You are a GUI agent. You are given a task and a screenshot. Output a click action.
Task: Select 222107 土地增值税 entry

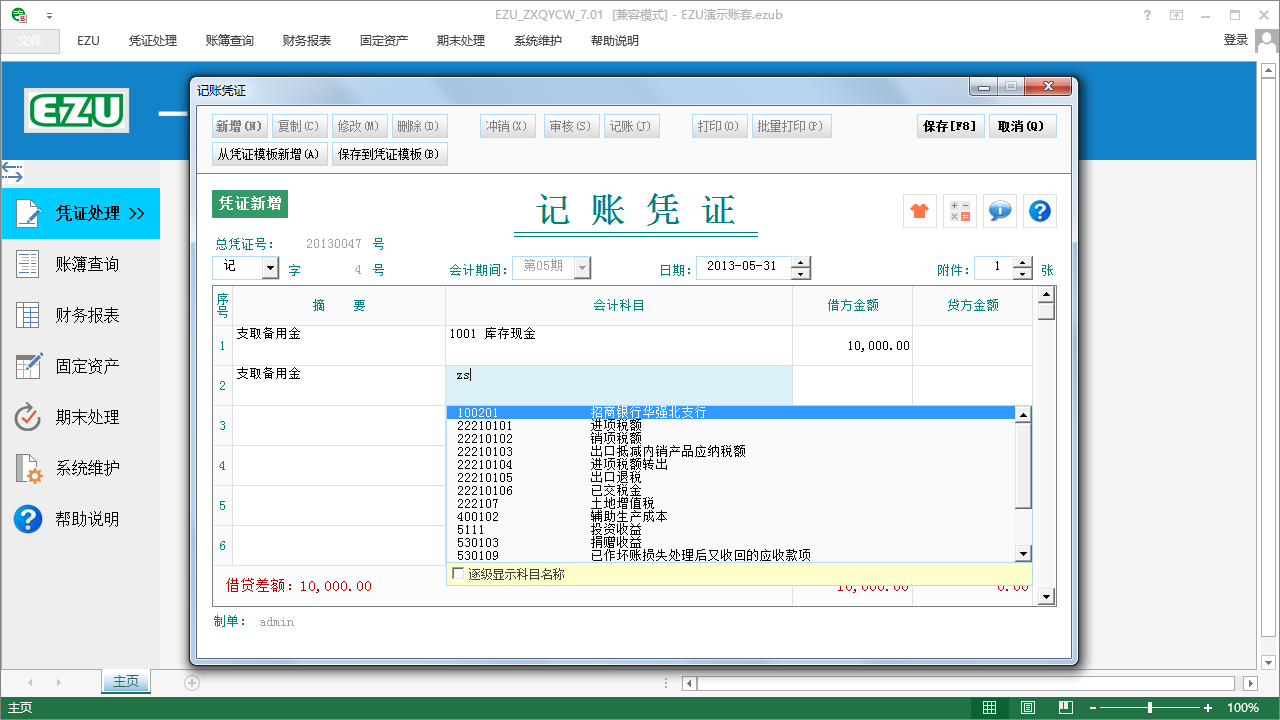pos(730,503)
